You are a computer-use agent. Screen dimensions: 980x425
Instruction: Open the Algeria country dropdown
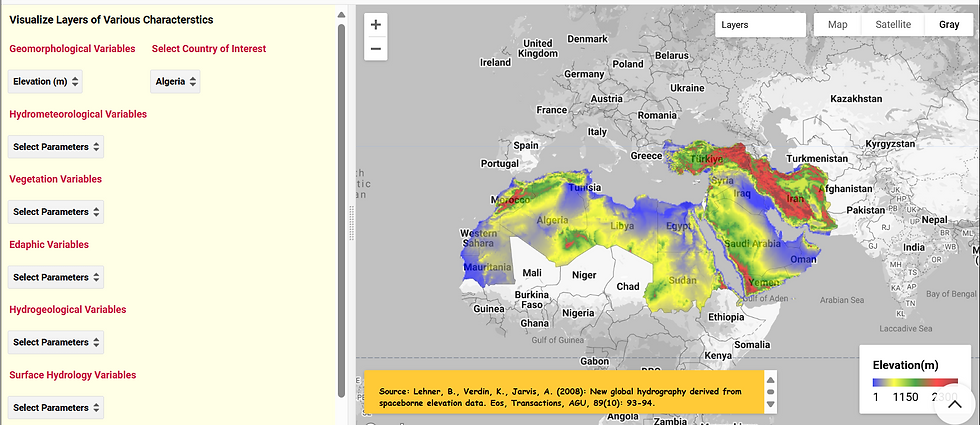tap(175, 81)
